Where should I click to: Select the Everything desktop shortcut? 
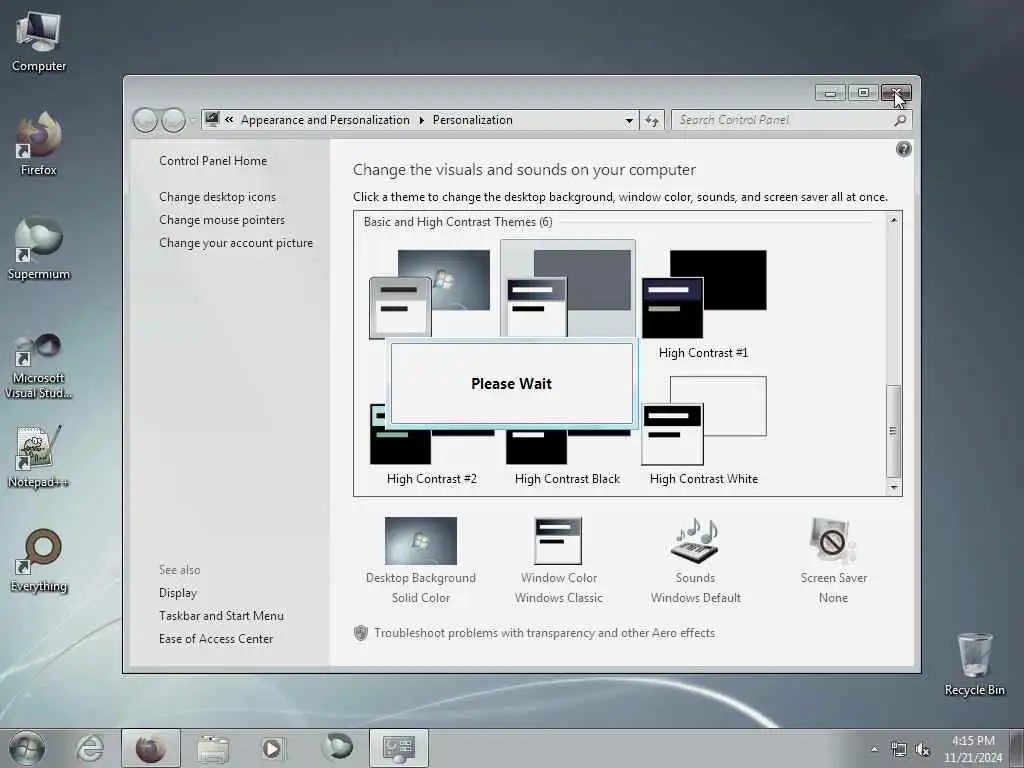39,560
